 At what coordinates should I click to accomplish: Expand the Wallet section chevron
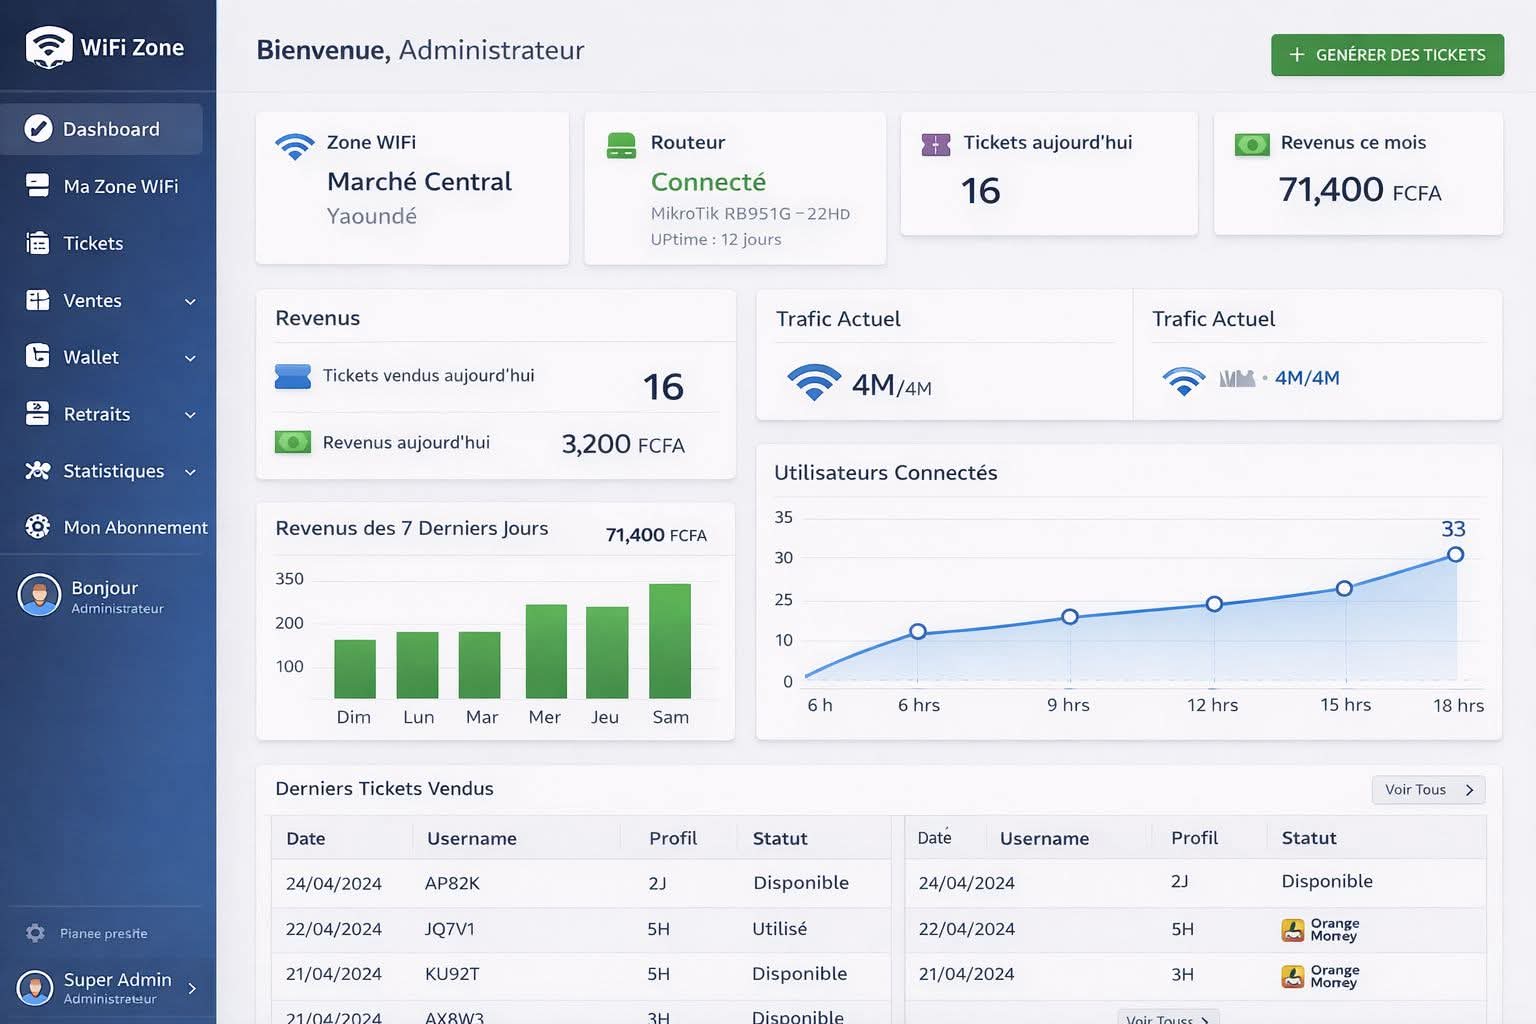190,357
